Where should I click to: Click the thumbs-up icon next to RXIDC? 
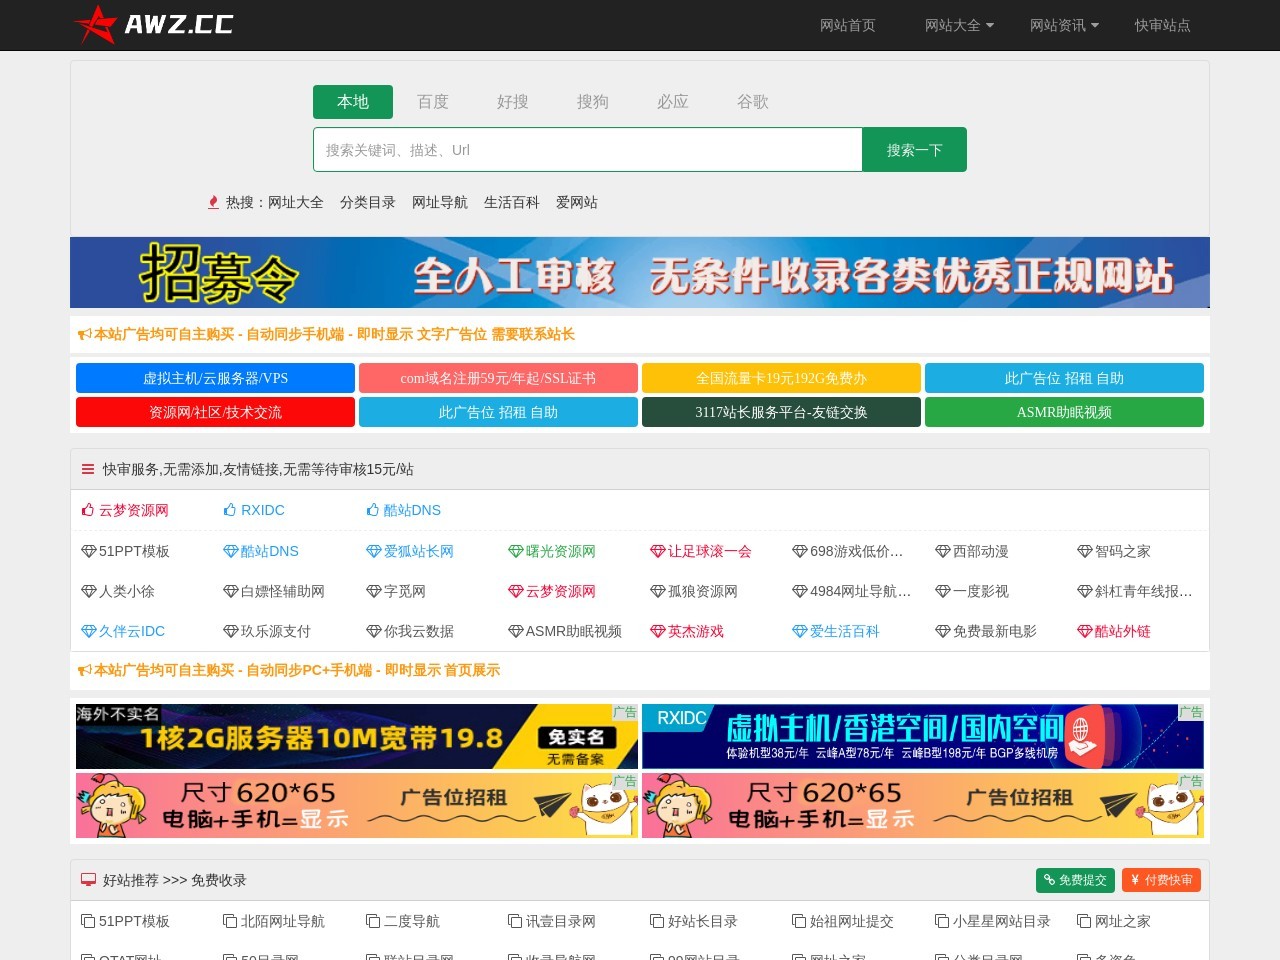tap(231, 510)
